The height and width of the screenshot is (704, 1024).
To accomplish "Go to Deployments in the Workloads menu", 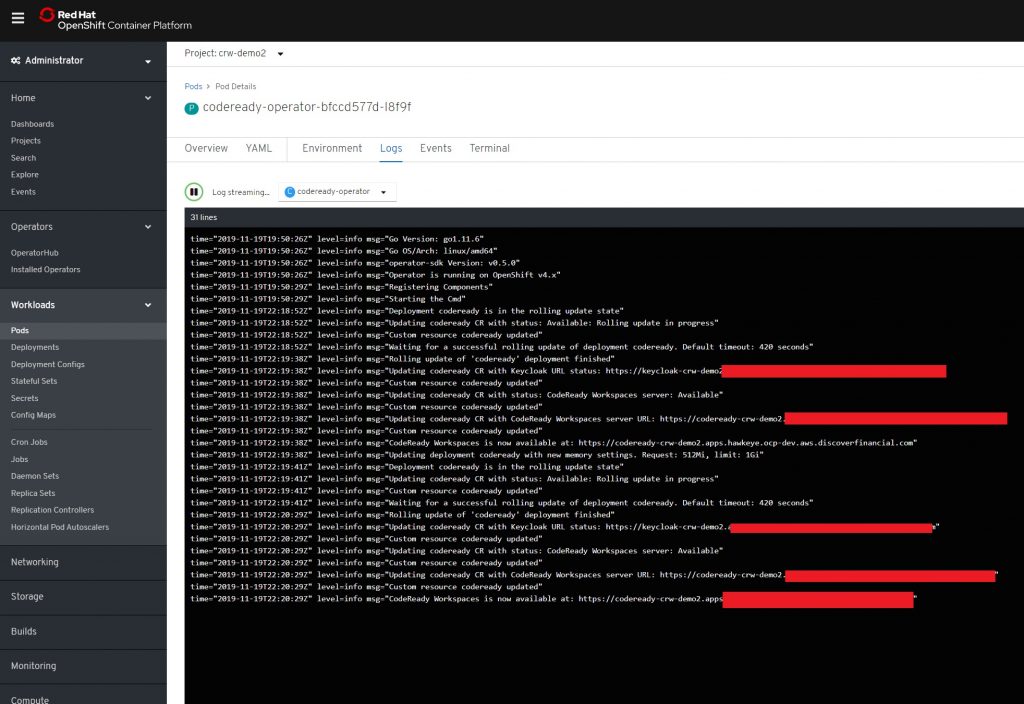I will coord(35,347).
